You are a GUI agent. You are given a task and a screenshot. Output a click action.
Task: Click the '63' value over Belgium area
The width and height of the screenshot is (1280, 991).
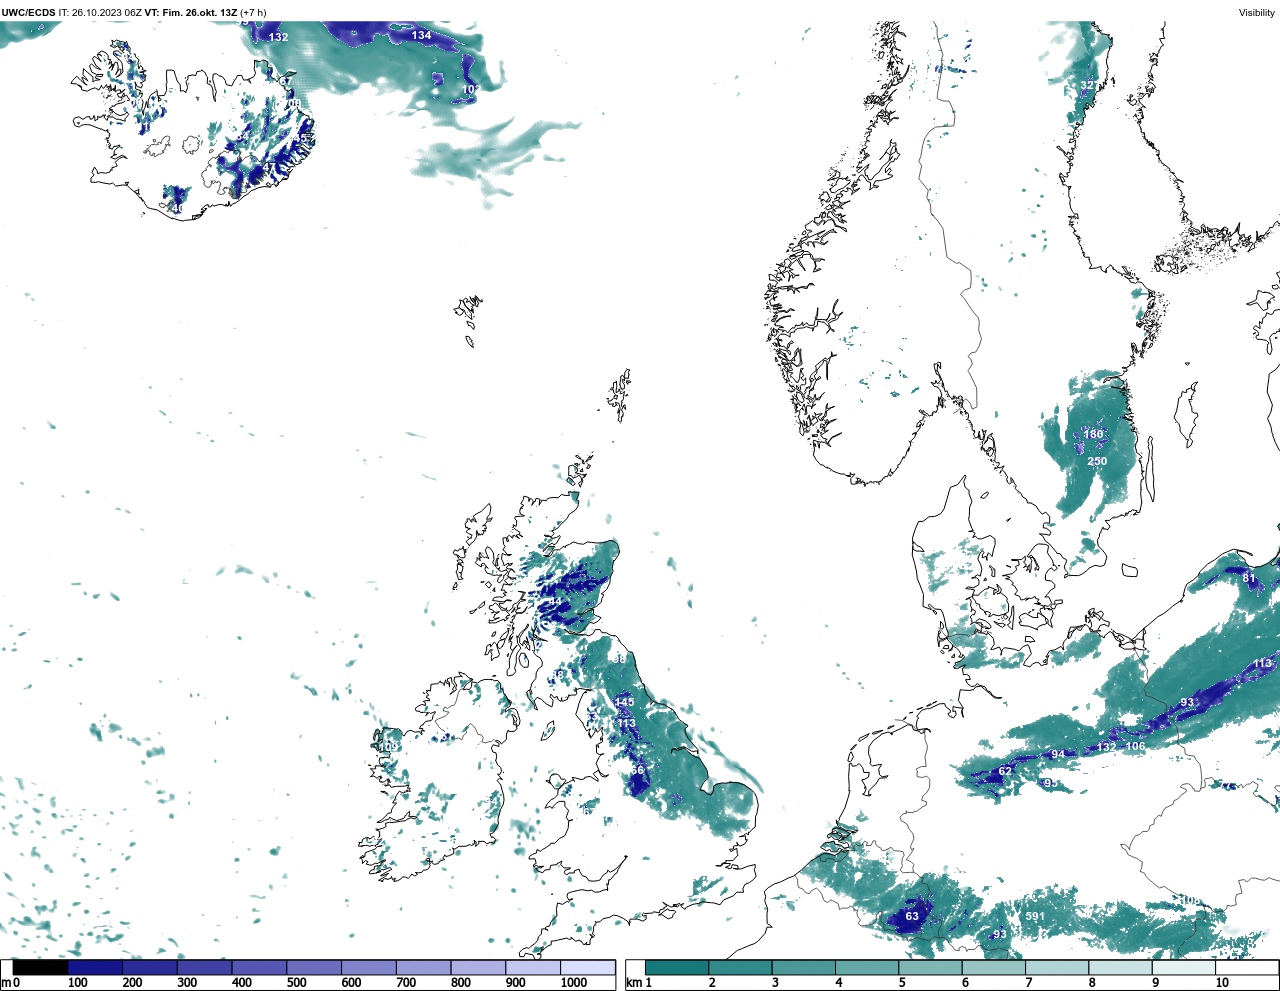912,916
